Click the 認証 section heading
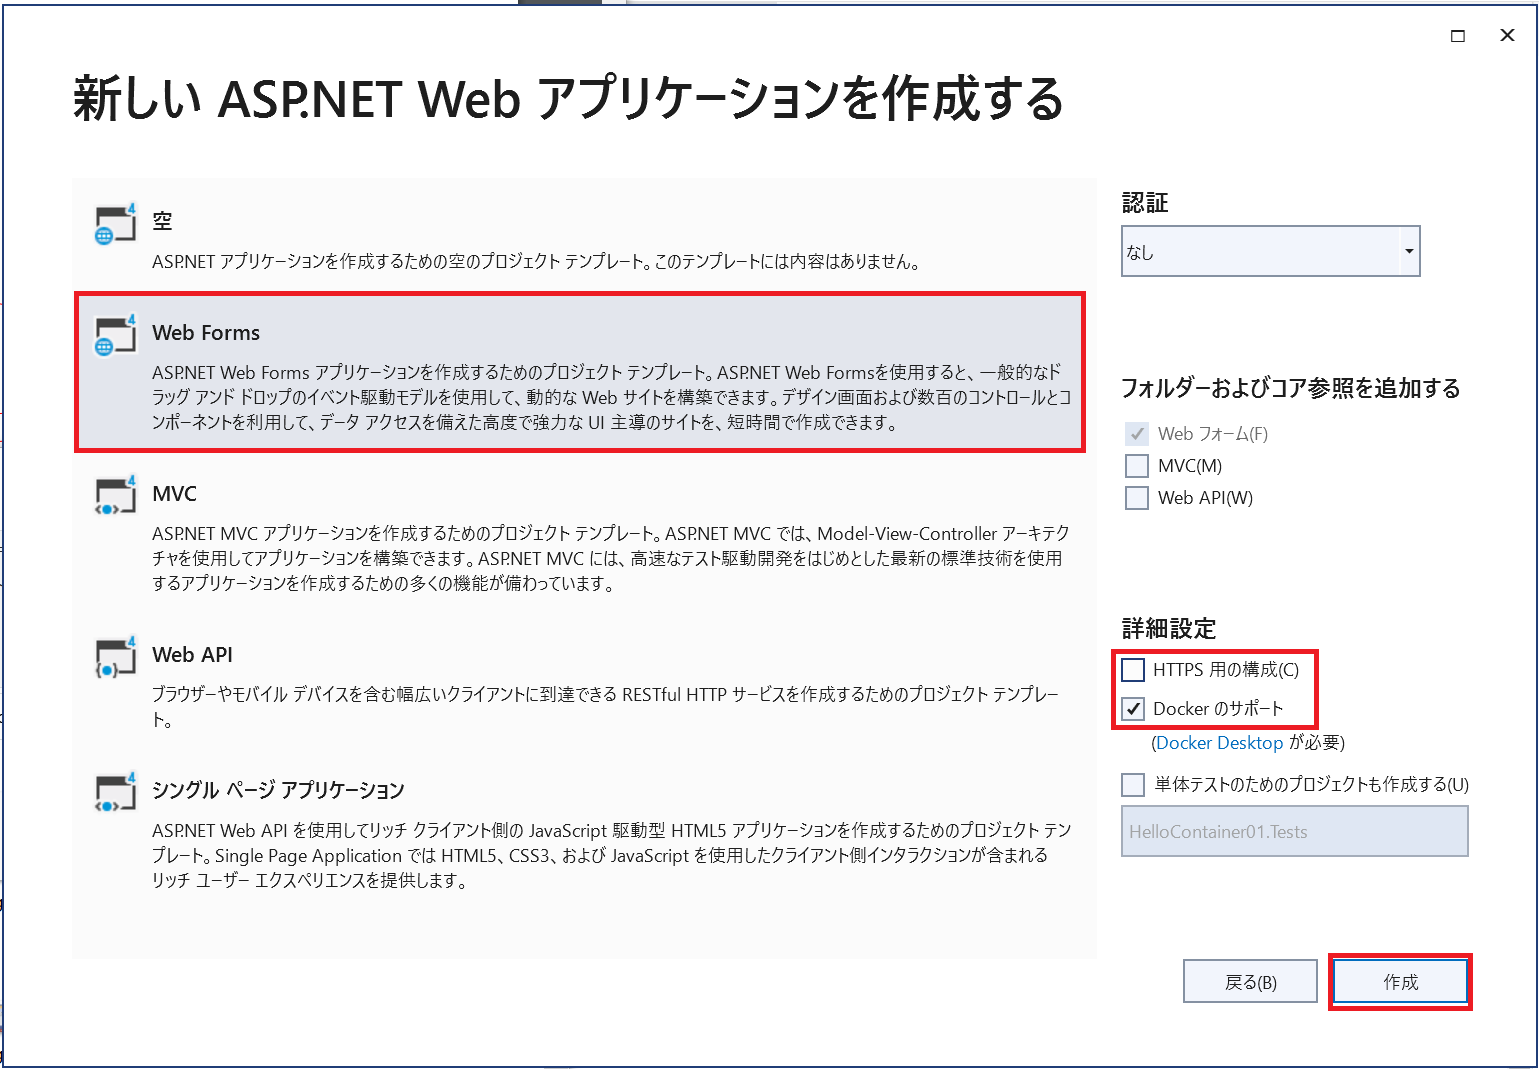 (1145, 203)
